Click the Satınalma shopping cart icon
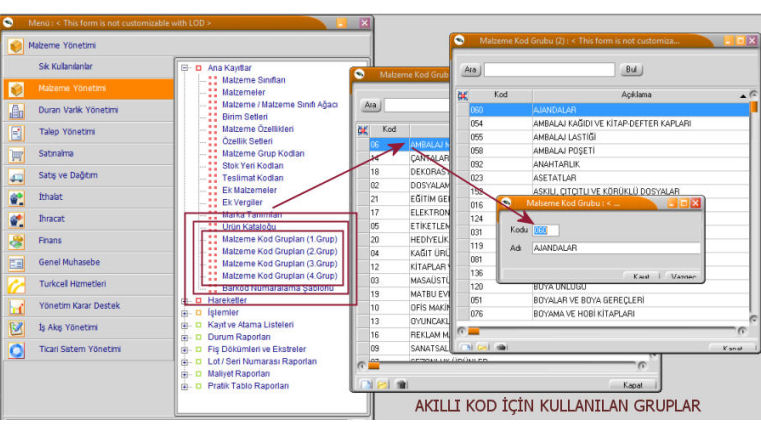Viewport: 761px width, 433px height. tap(16, 154)
